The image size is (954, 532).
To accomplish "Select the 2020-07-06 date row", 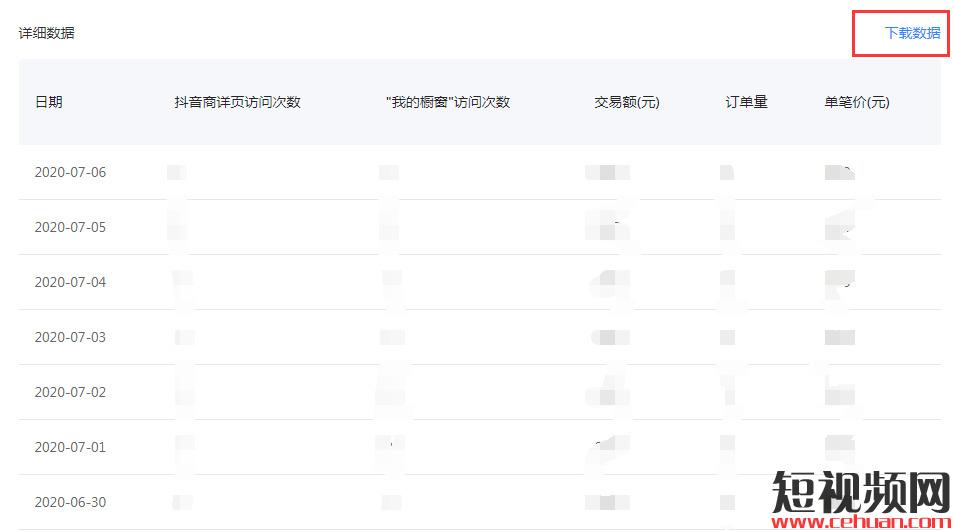I will coord(70,172).
